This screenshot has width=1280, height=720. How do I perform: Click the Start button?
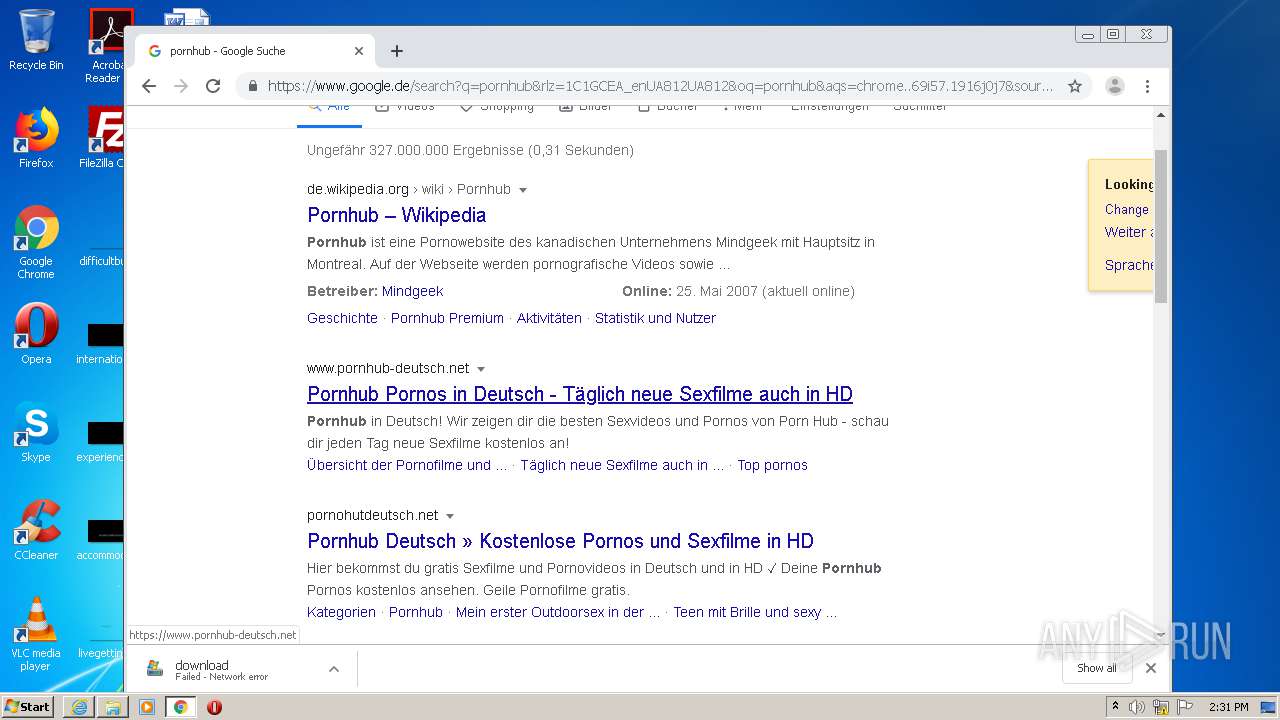pos(28,707)
